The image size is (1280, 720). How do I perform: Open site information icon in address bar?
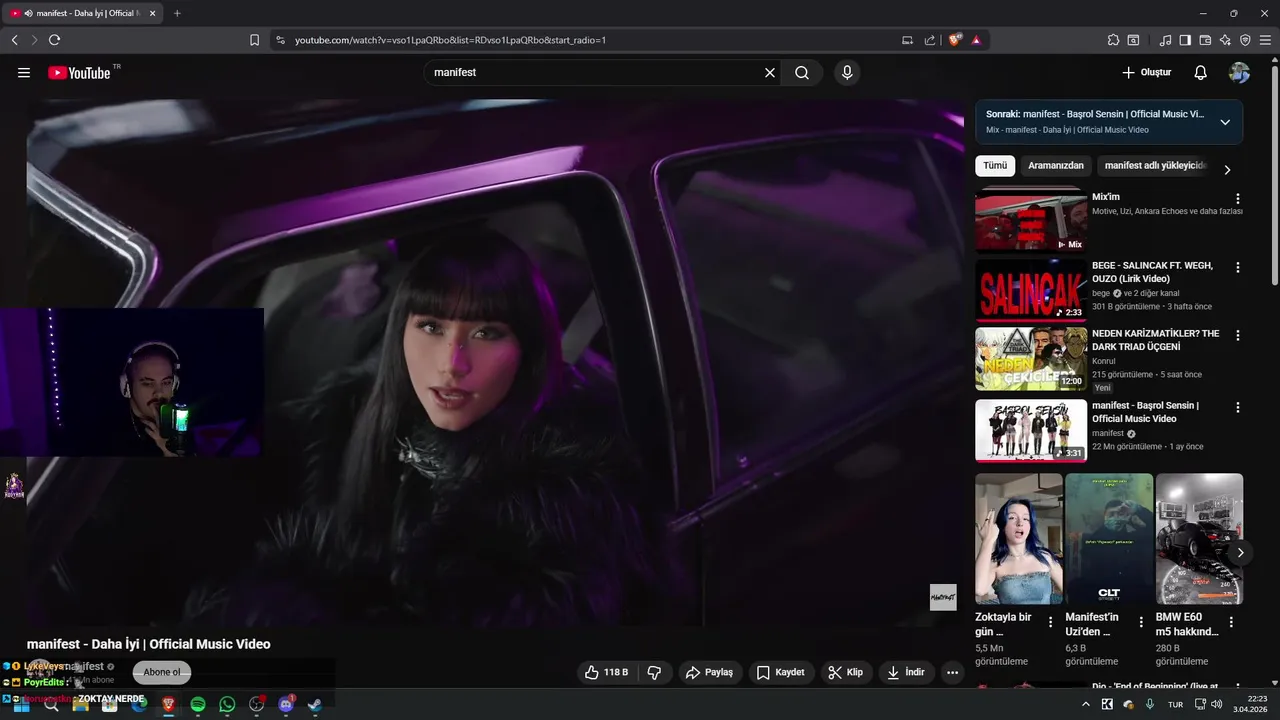coord(280,40)
